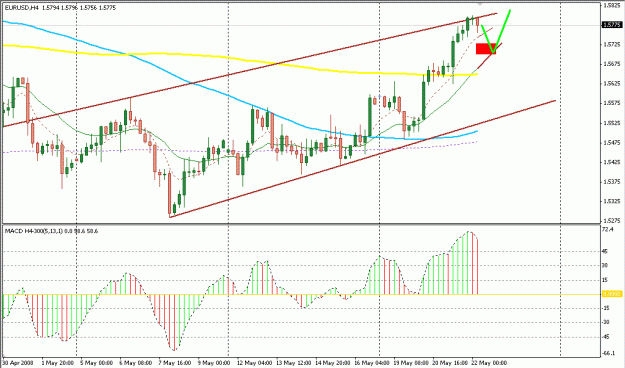Click the 1.5825 price axis label

pyautogui.click(x=612, y=6)
